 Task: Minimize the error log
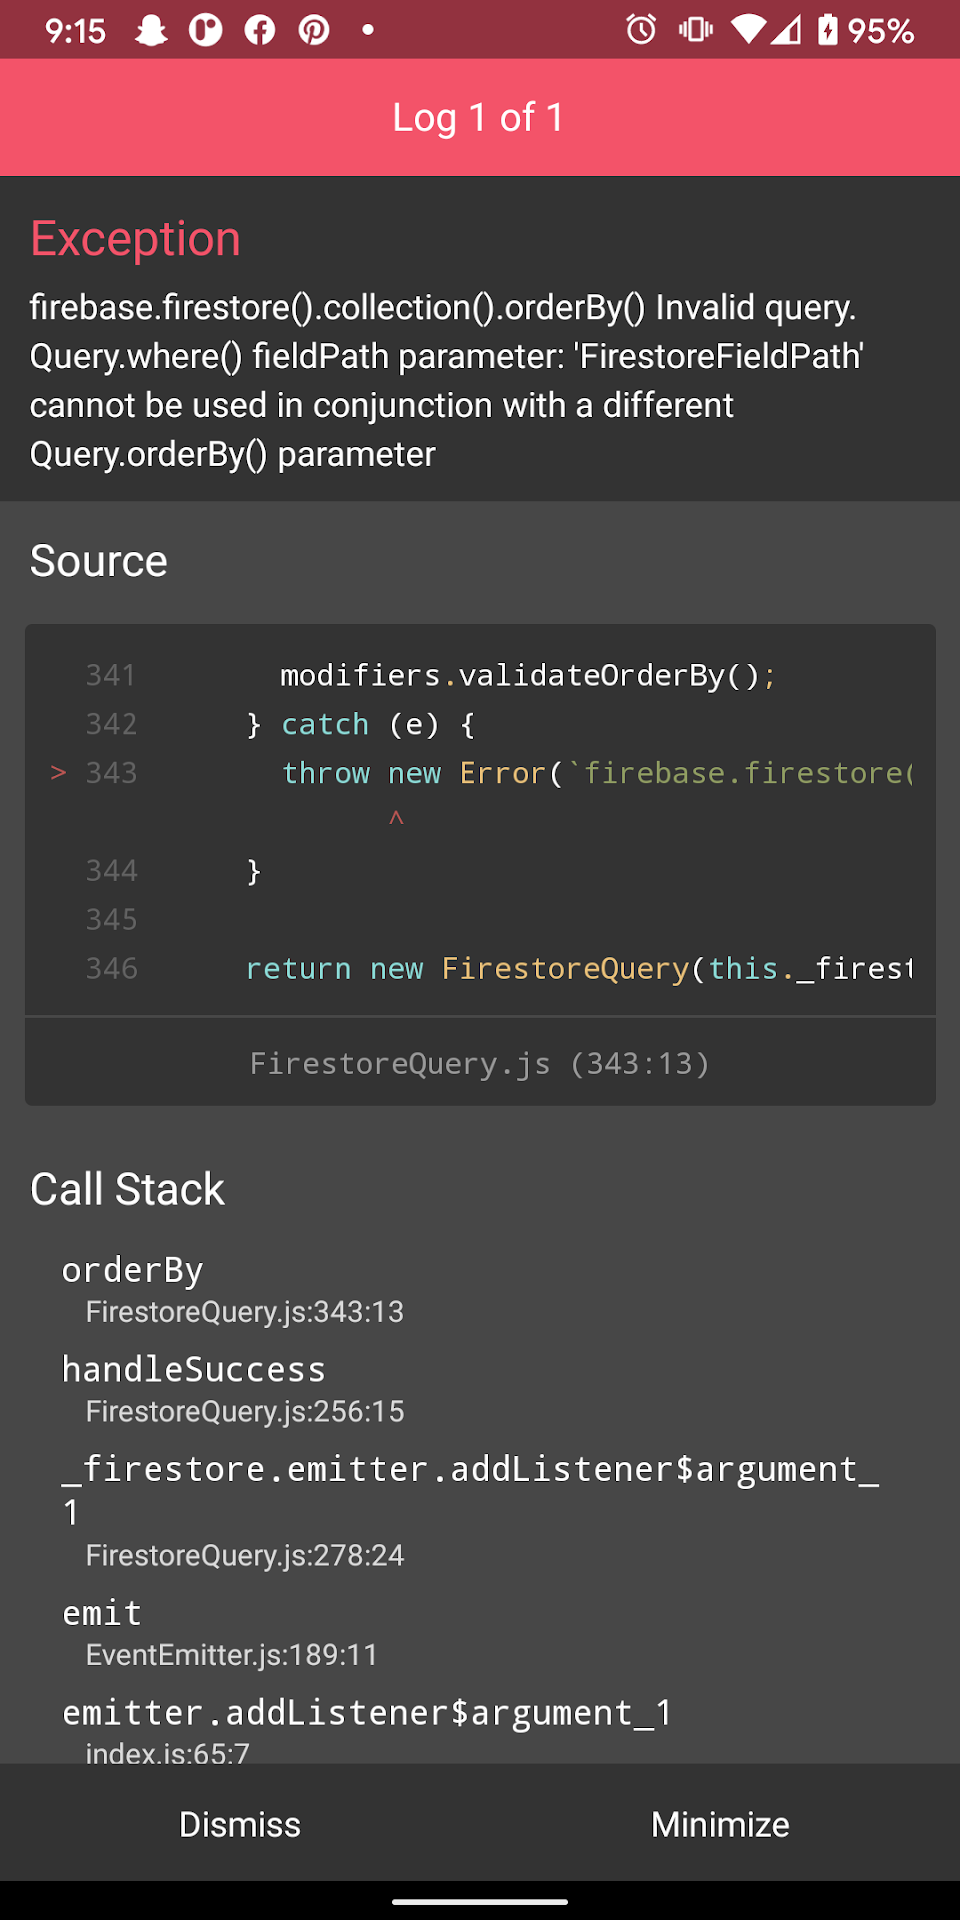point(719,1823)
